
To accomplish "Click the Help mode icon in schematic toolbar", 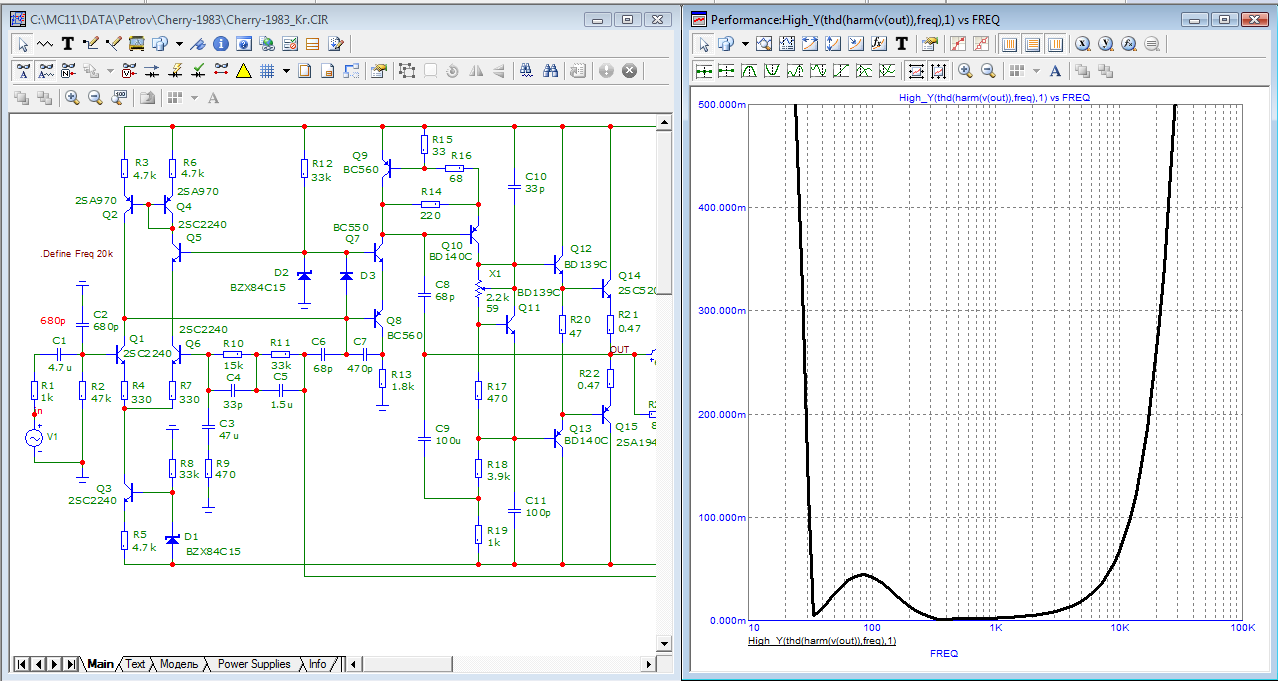I will [243, 44].
